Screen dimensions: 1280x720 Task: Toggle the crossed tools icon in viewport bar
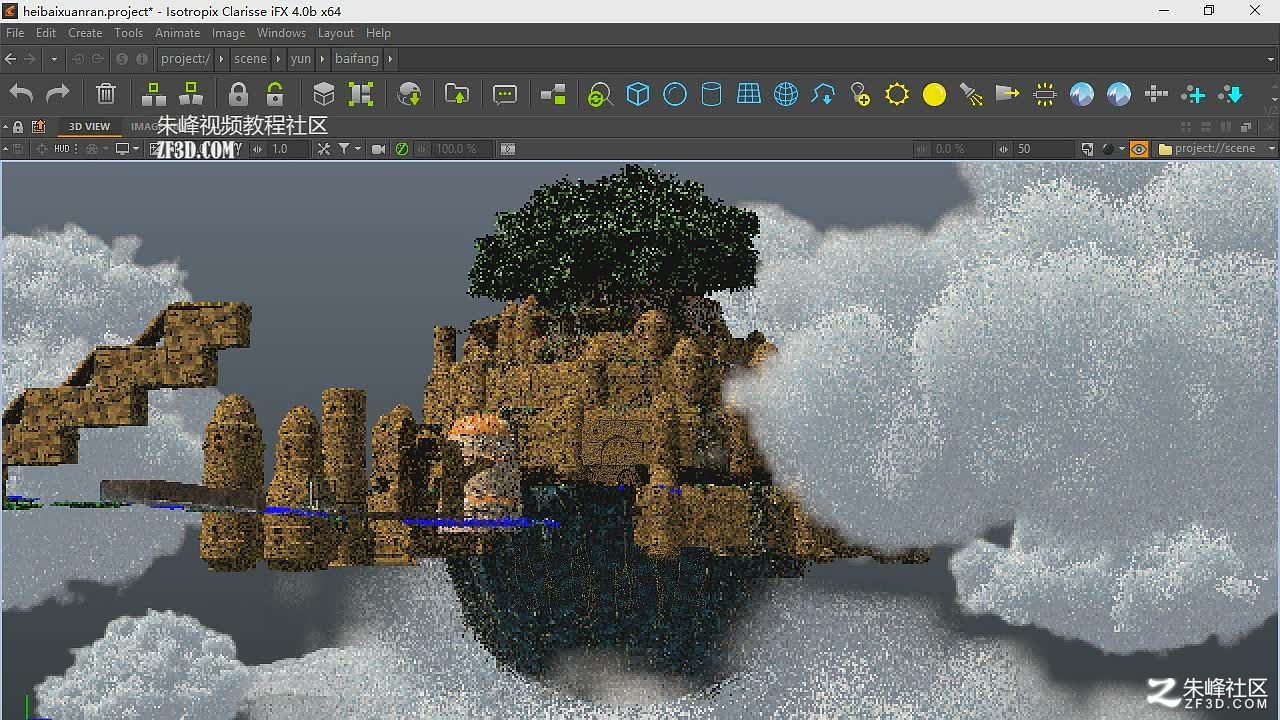(x=323, y=149)
